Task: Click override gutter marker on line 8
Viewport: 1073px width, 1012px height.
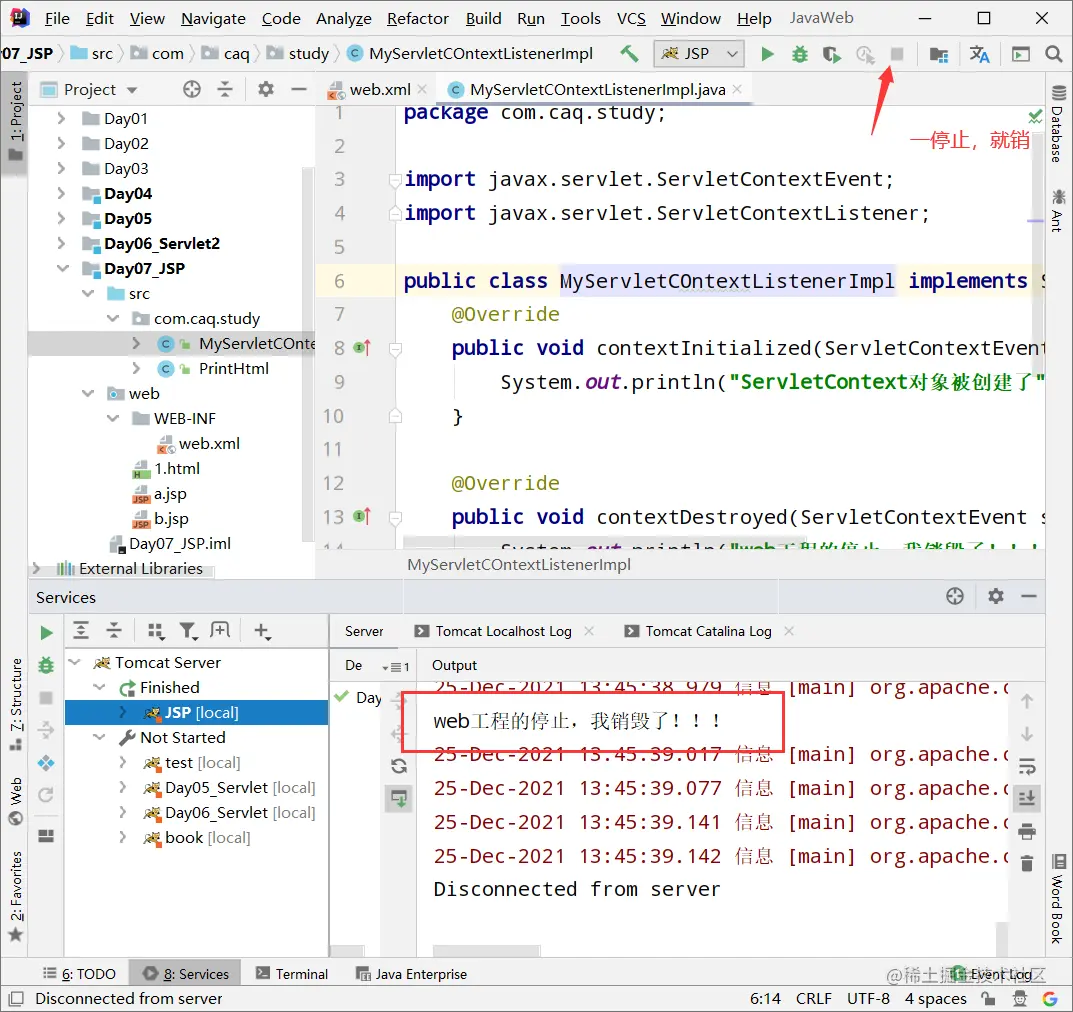Action: (362, 348)
